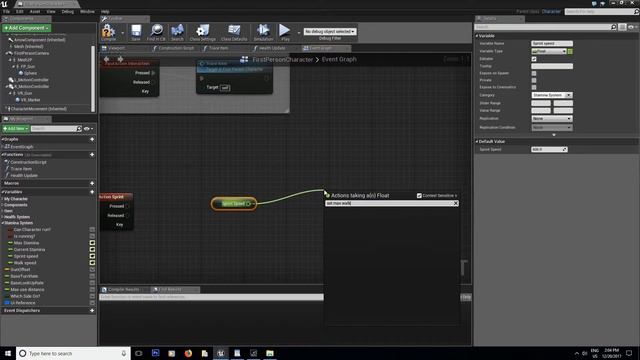Open the Window menu
Screen dimensions: 640x360
(87, 11)
